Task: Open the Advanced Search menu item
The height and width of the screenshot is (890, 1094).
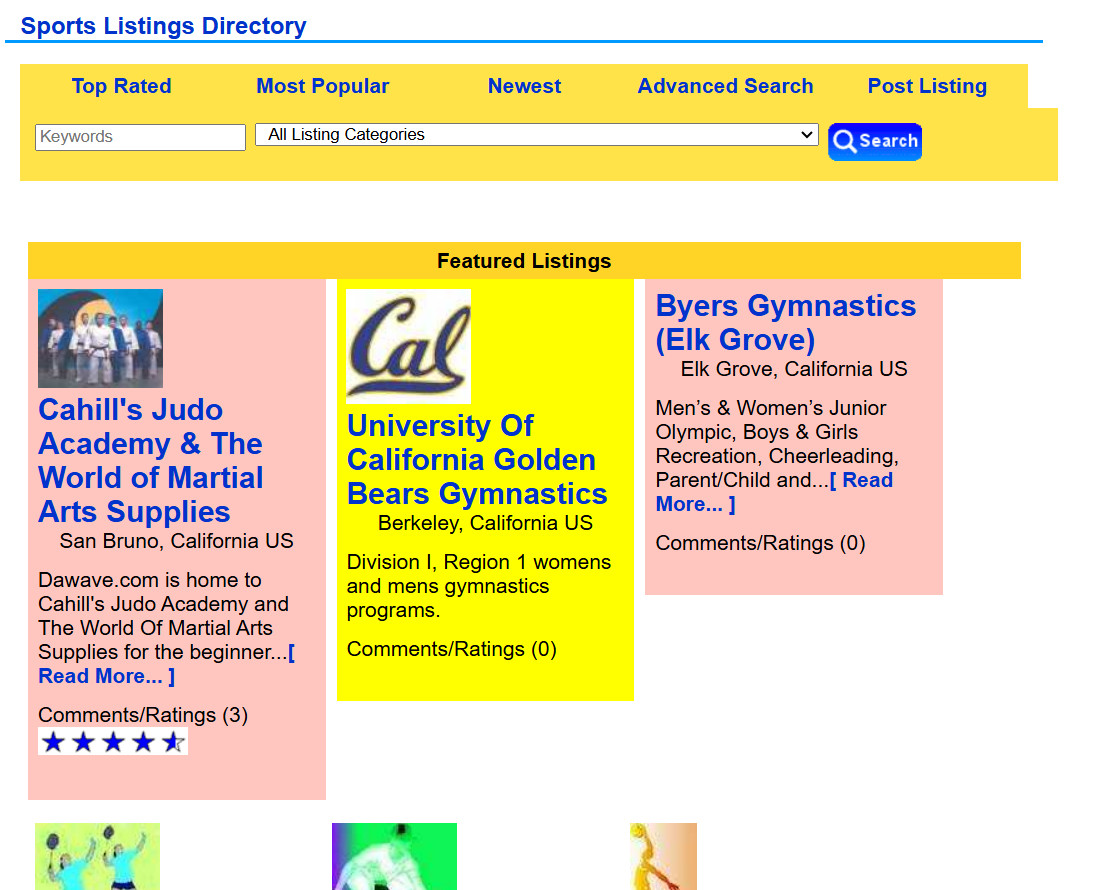Action: [725, 86]
